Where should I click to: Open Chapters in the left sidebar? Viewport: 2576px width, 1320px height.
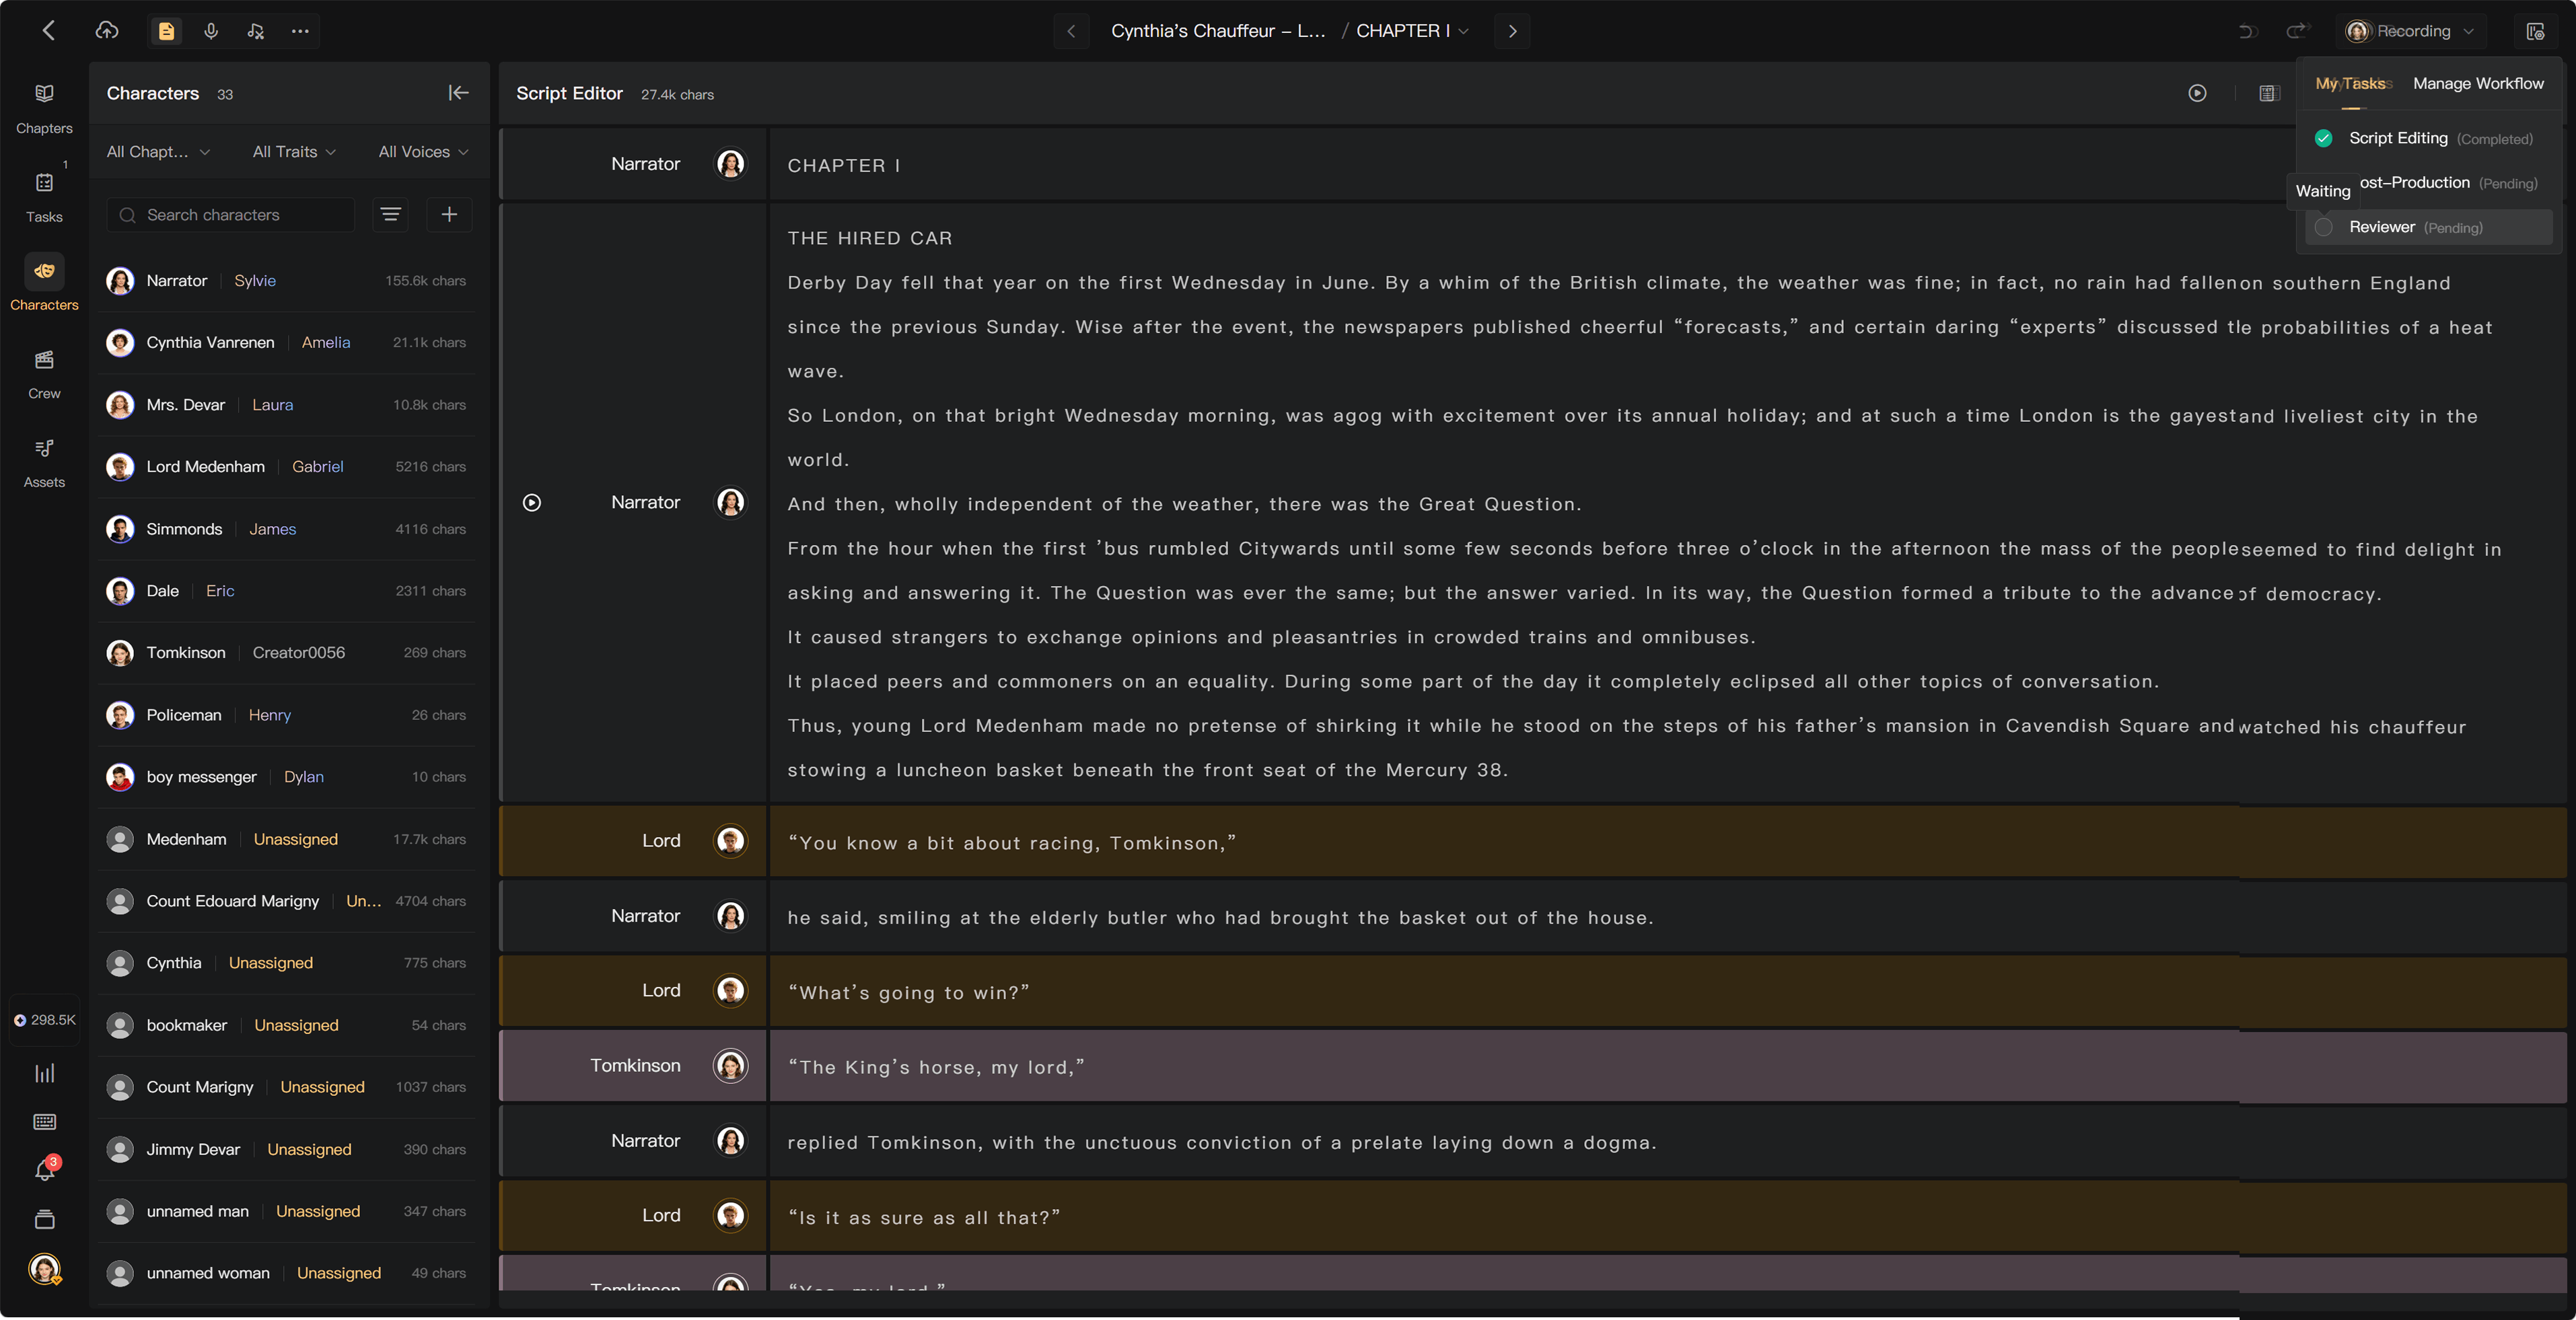[x=44, y=108]
